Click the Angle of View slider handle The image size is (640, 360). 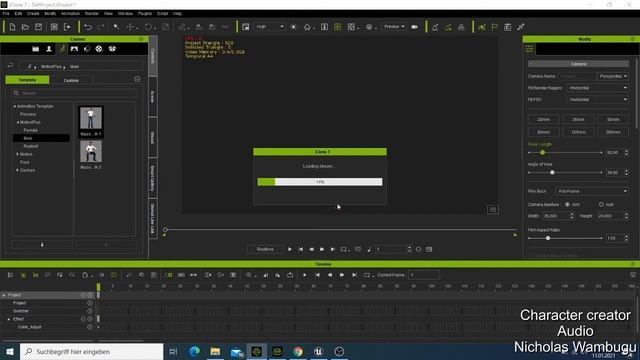[552, 173]
